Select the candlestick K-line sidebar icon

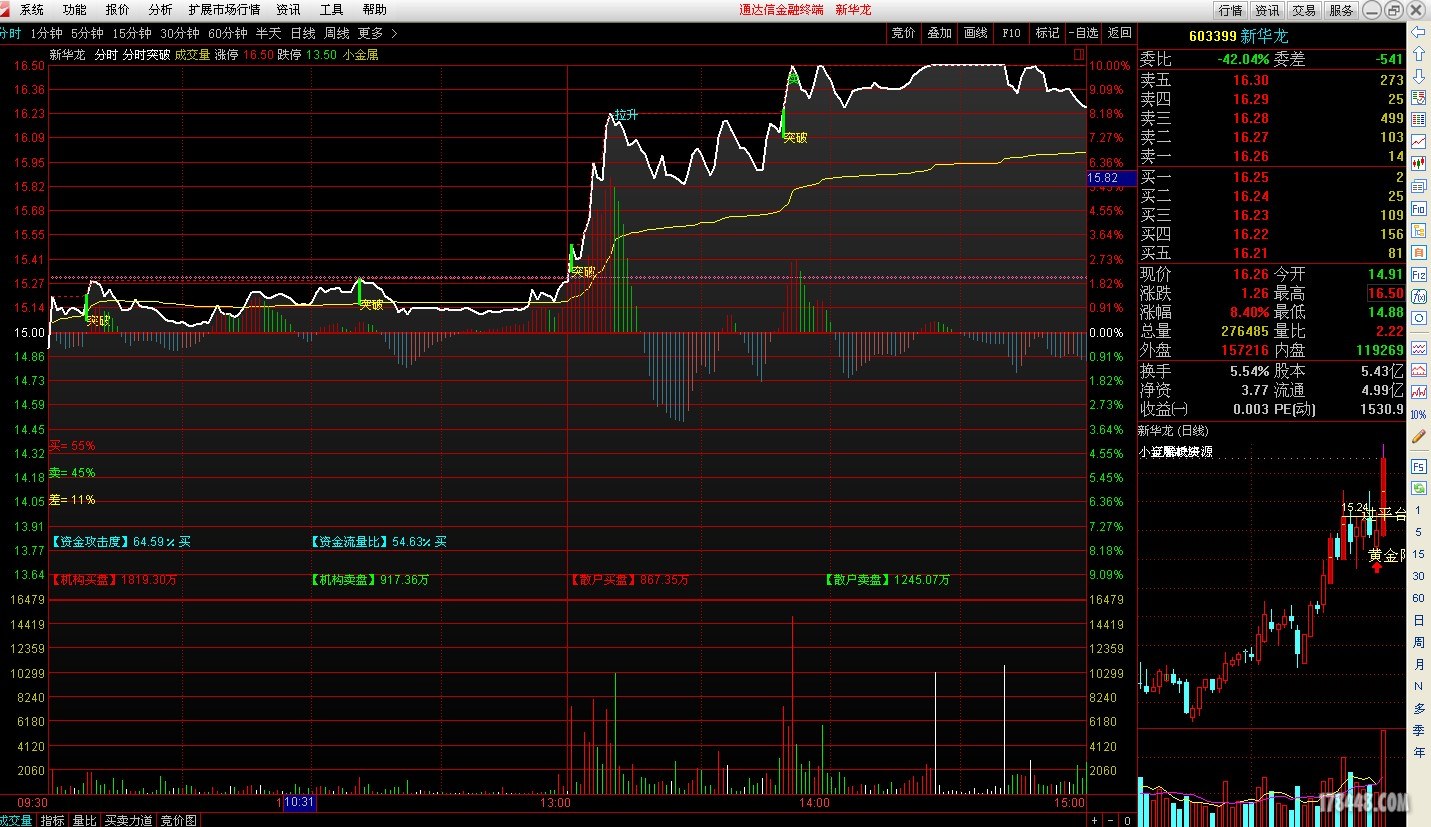coord(1418,164)
